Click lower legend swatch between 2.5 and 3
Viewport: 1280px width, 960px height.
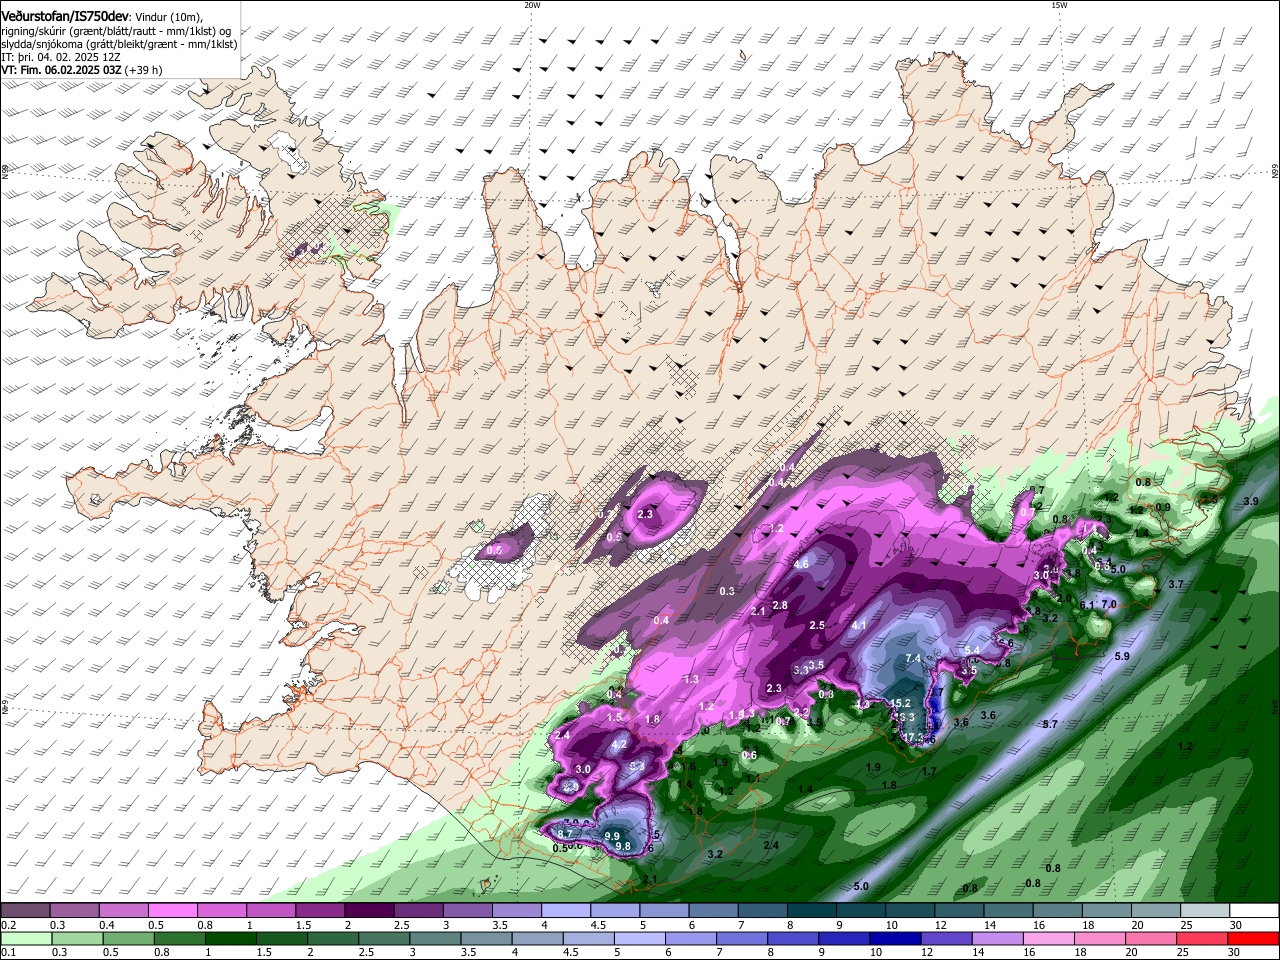click(384, 938)
